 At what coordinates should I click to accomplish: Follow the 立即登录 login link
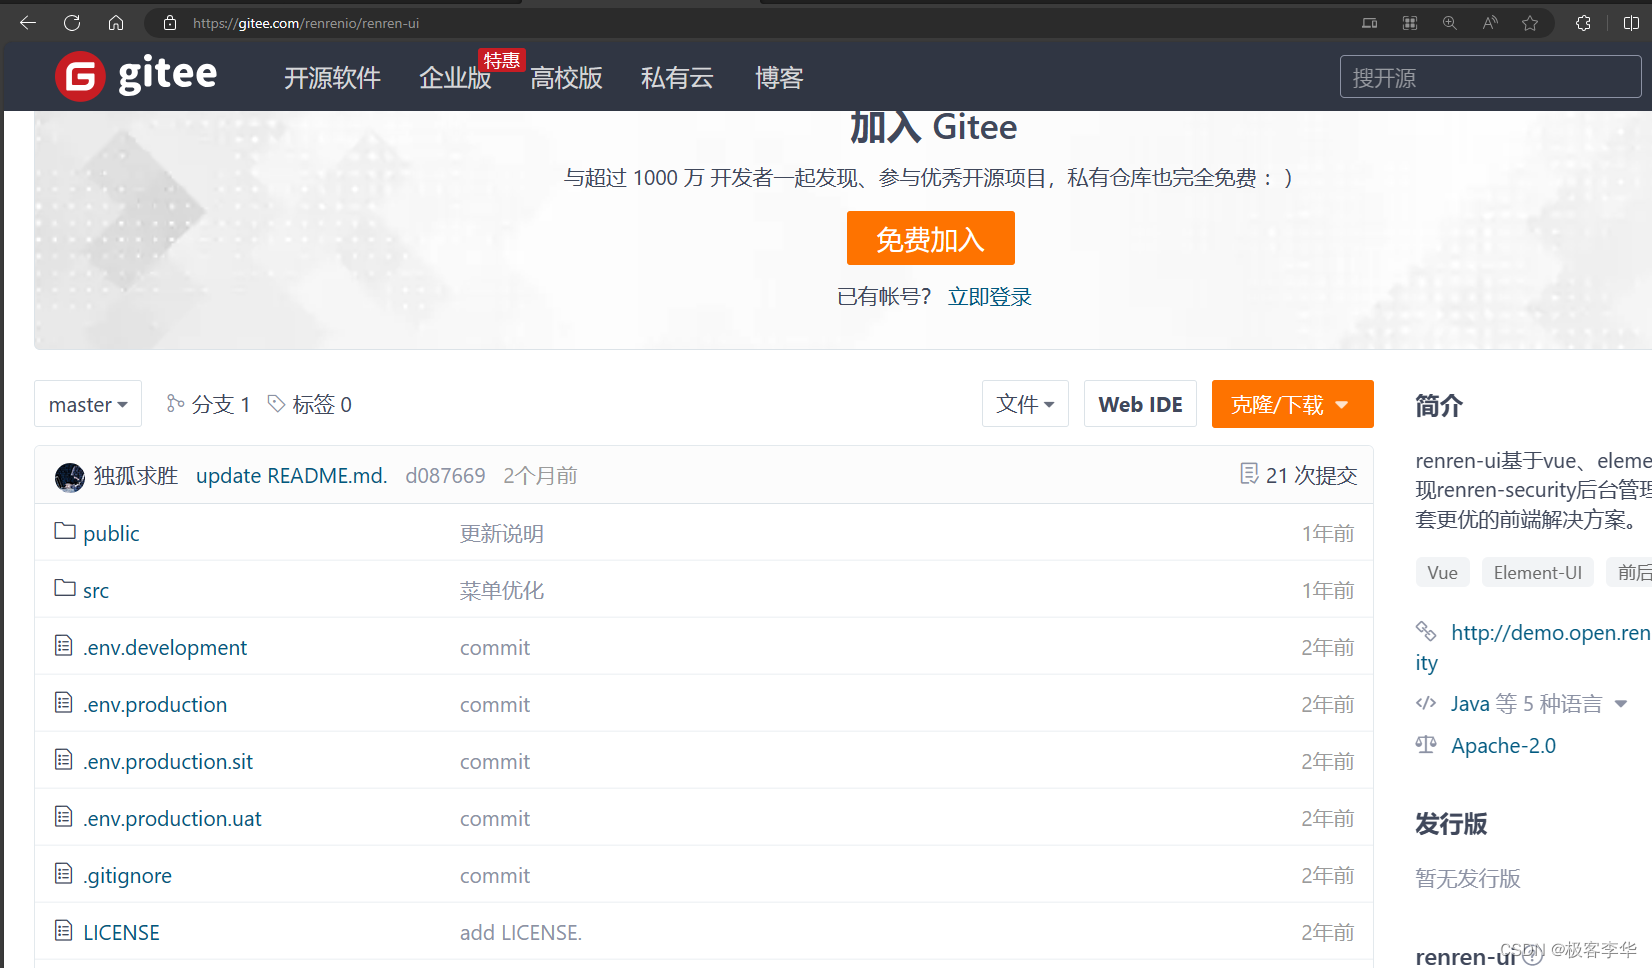point(990,297)
